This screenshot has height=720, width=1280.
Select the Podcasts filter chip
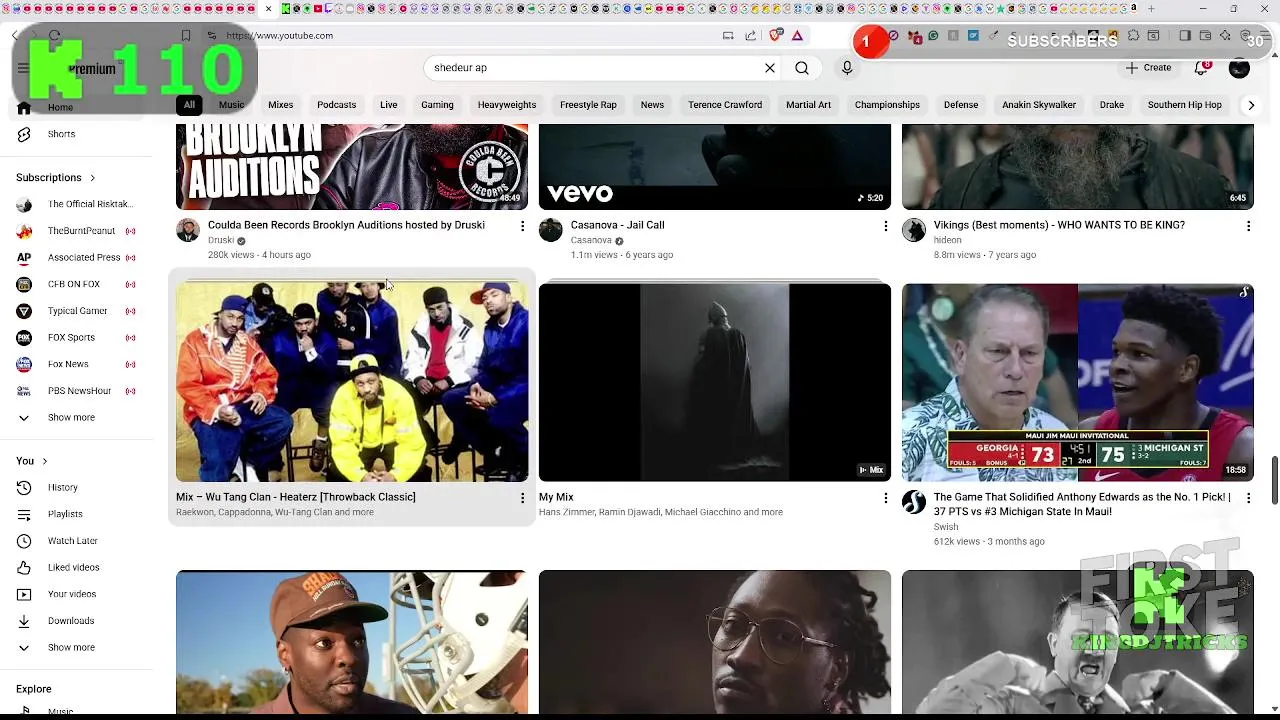[x=336, y=105]
